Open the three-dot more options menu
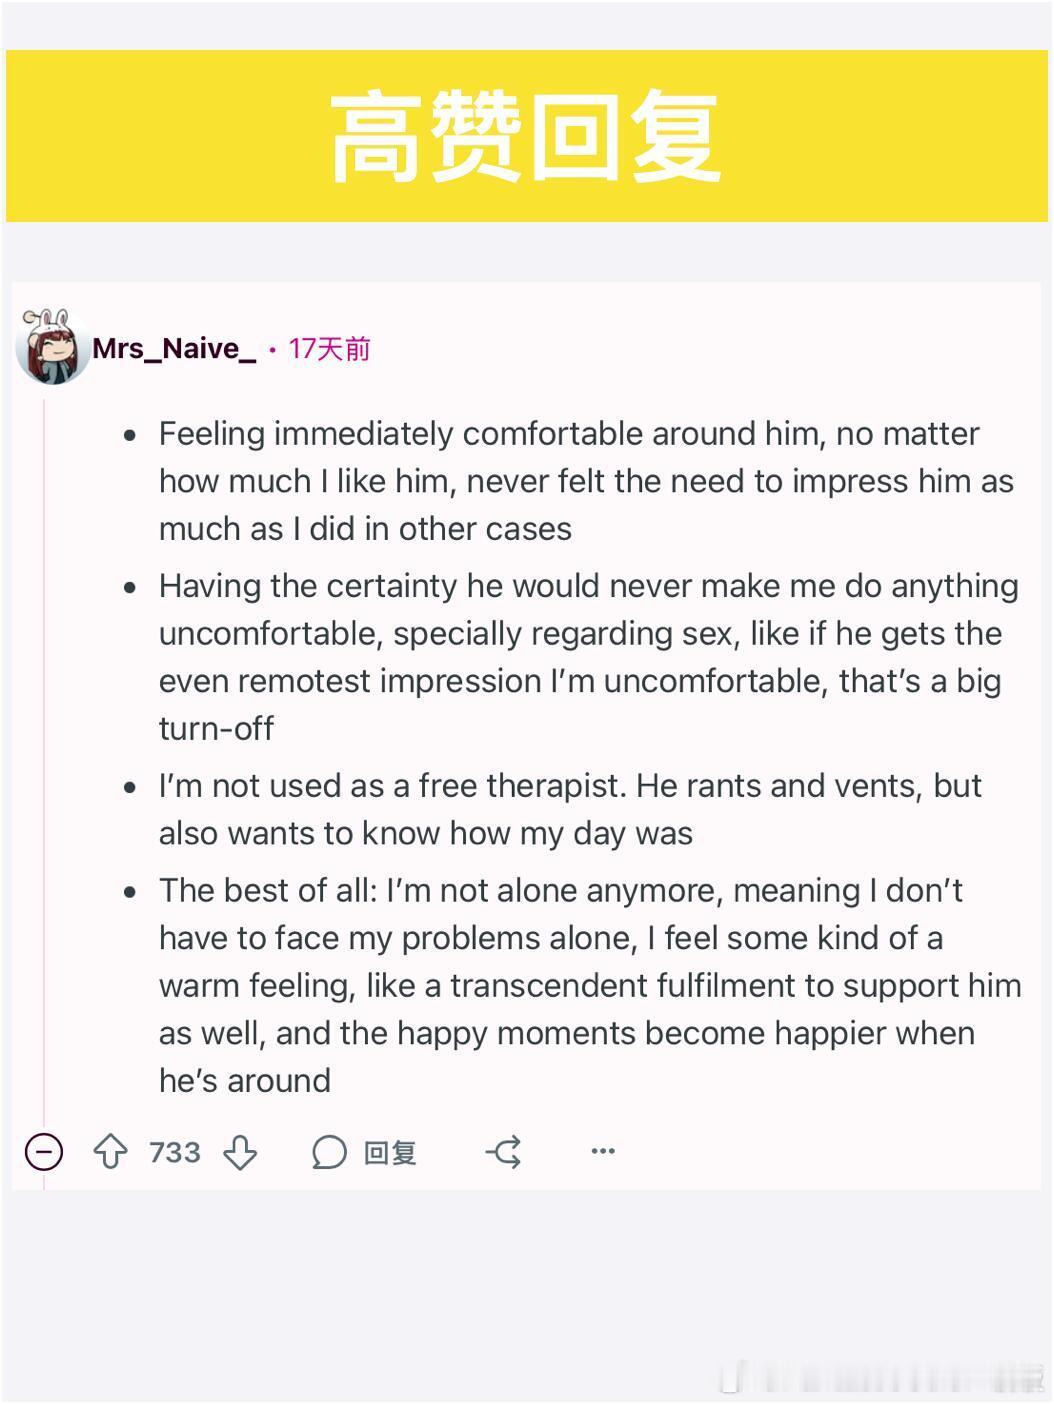 (x=603, y=1151)
